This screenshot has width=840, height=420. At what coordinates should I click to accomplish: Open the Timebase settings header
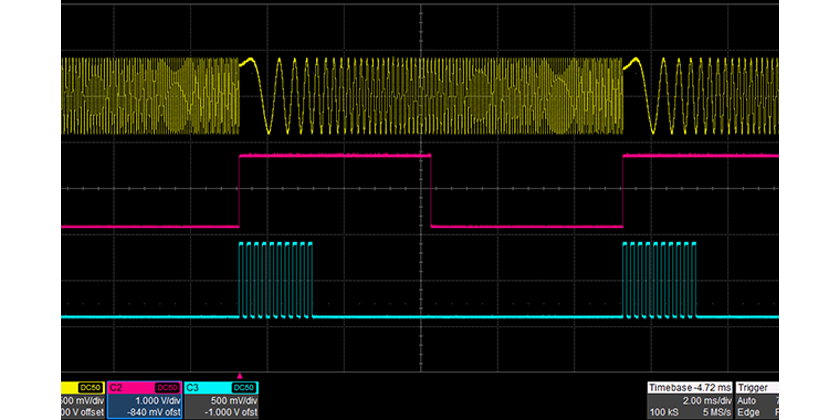692,386
